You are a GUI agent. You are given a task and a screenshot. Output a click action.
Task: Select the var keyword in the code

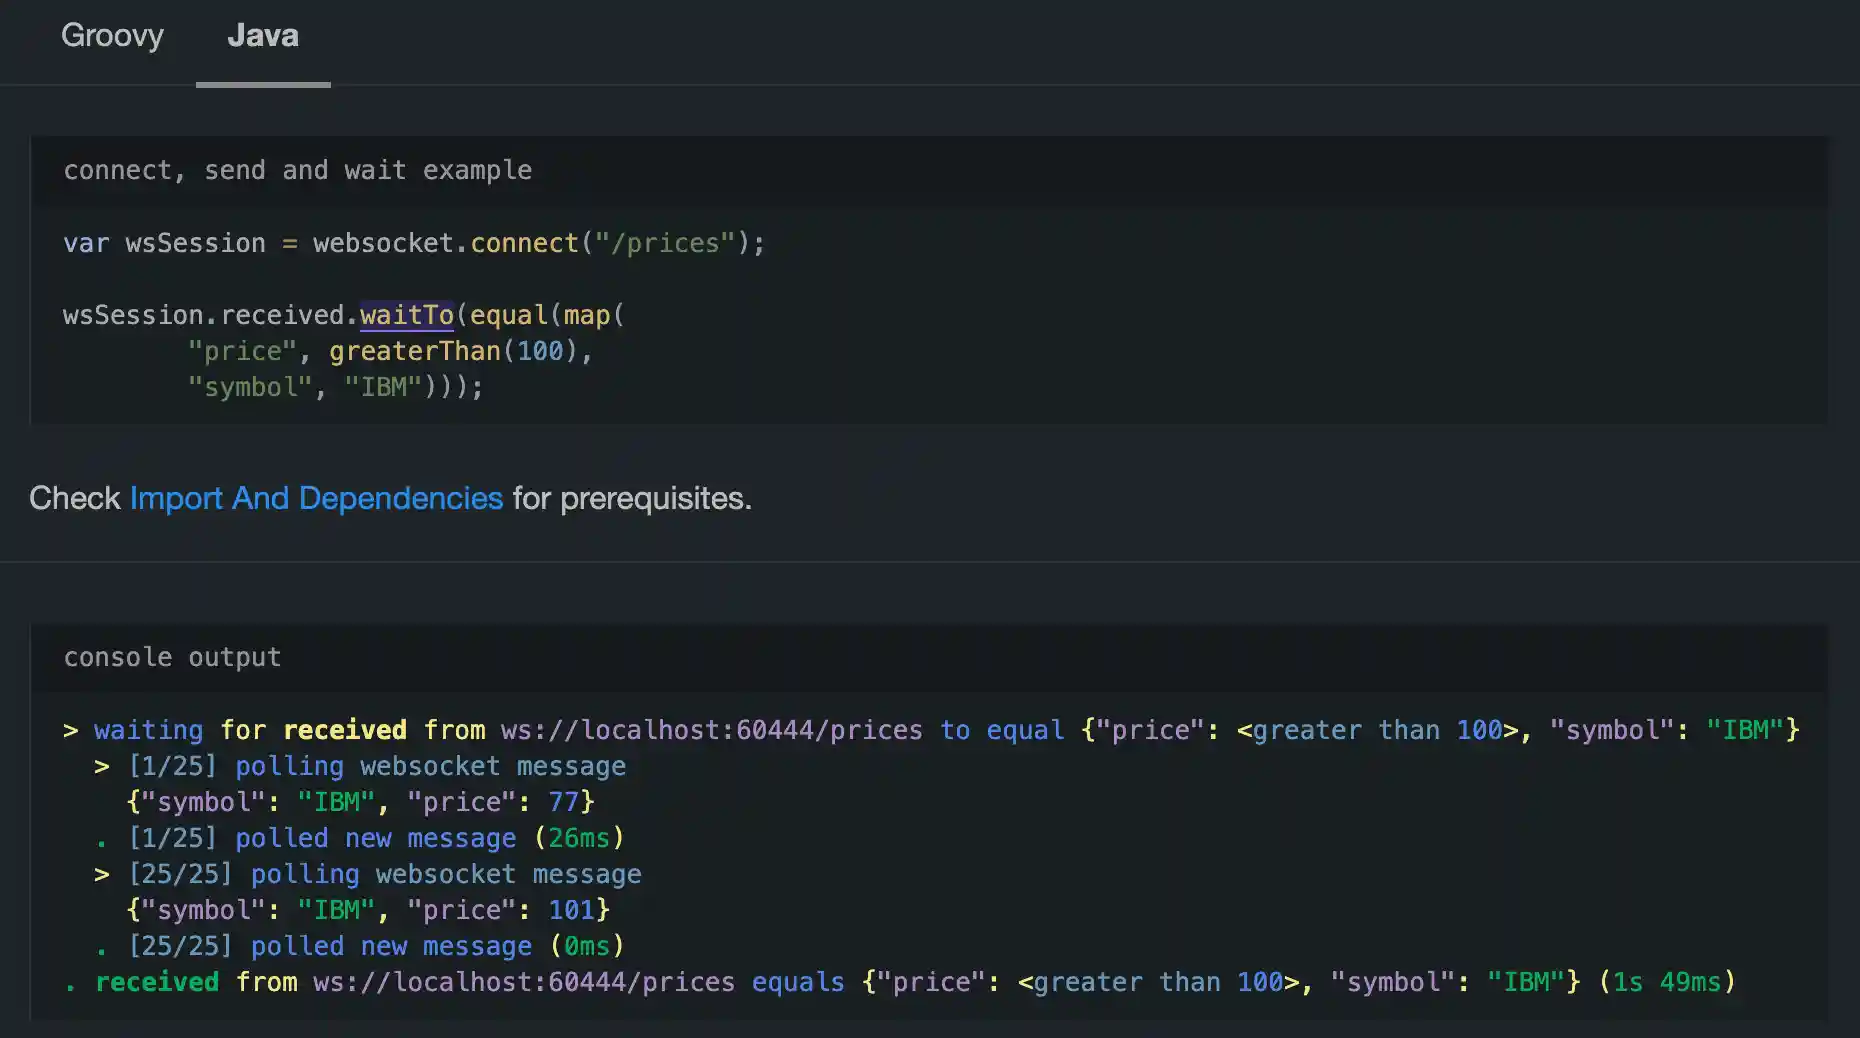pyautogui.click(x=84, y=242)
